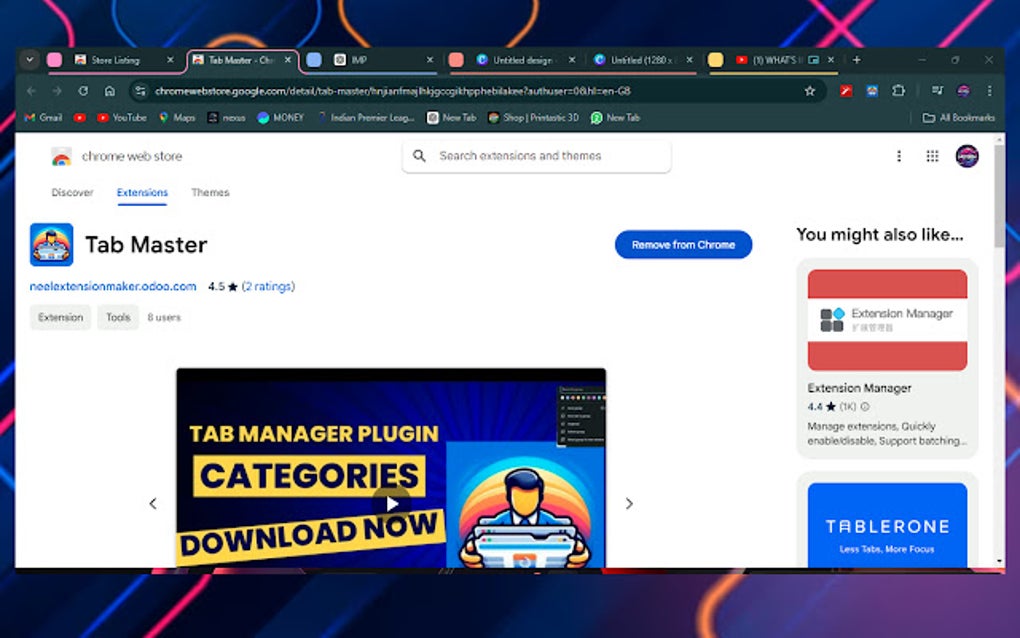Switch to the Themes section
This screenshot has height=638, width=1020.
click(210, 192)
